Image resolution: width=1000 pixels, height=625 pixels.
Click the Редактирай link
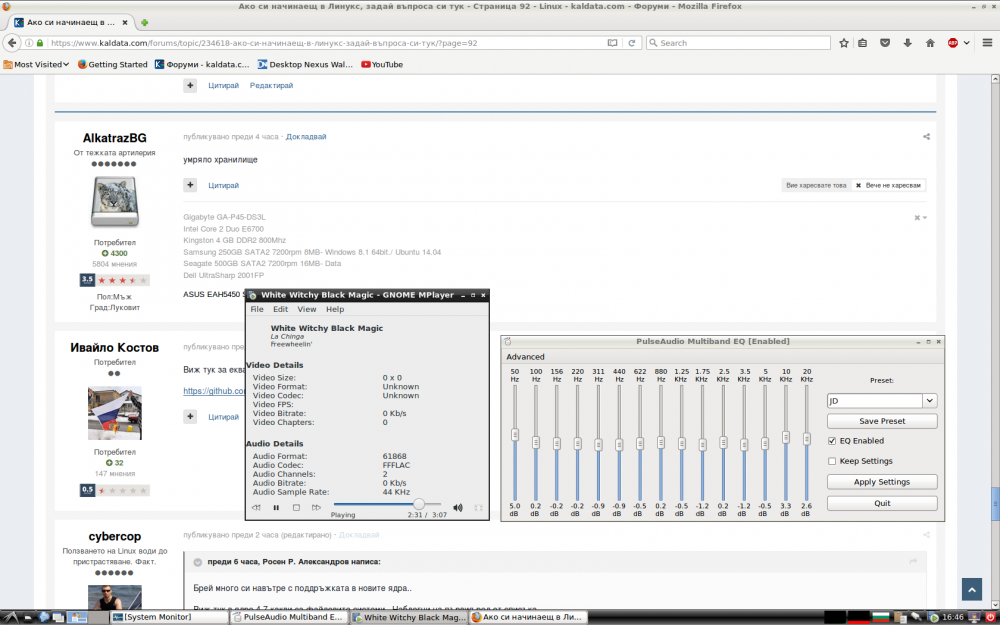271,85
